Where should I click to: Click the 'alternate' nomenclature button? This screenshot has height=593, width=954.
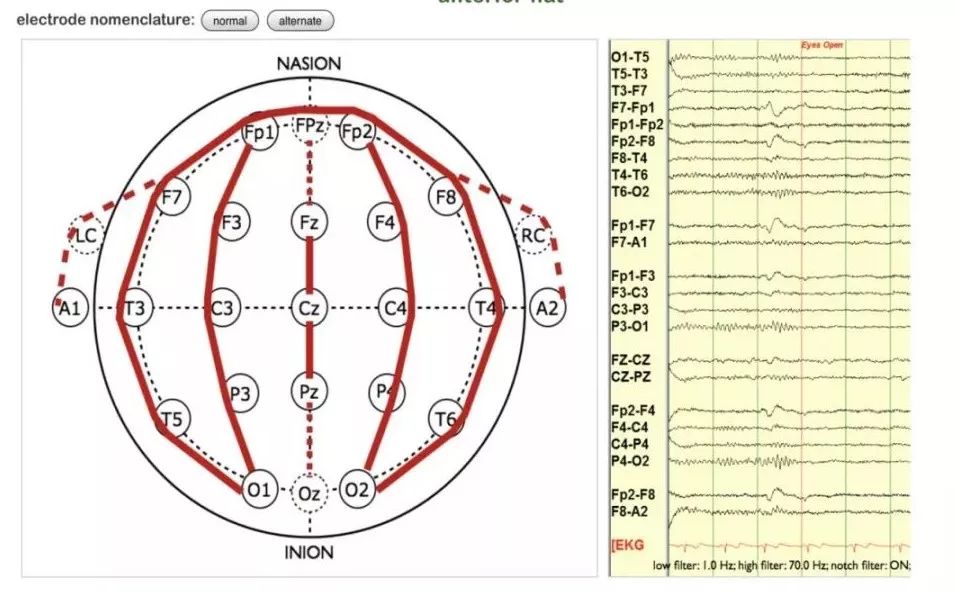point(301,20)
